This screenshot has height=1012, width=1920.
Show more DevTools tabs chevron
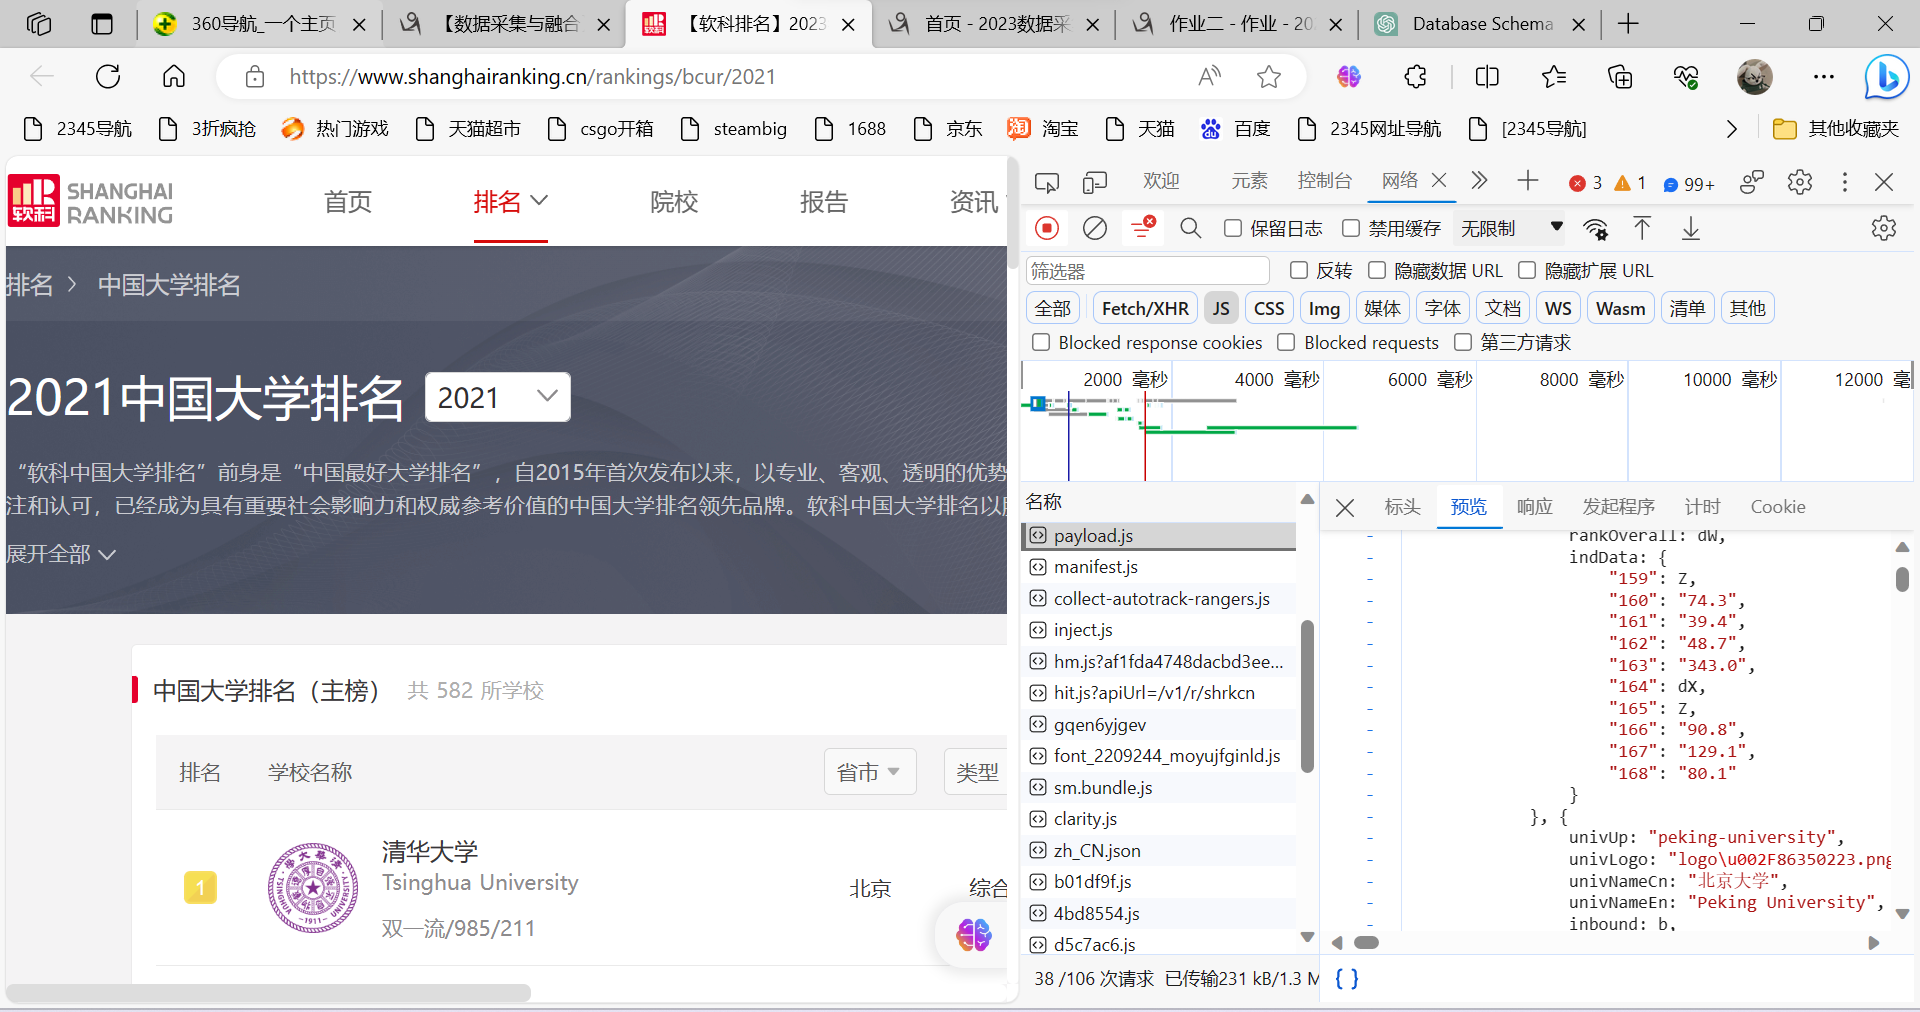click(1479, 180)
